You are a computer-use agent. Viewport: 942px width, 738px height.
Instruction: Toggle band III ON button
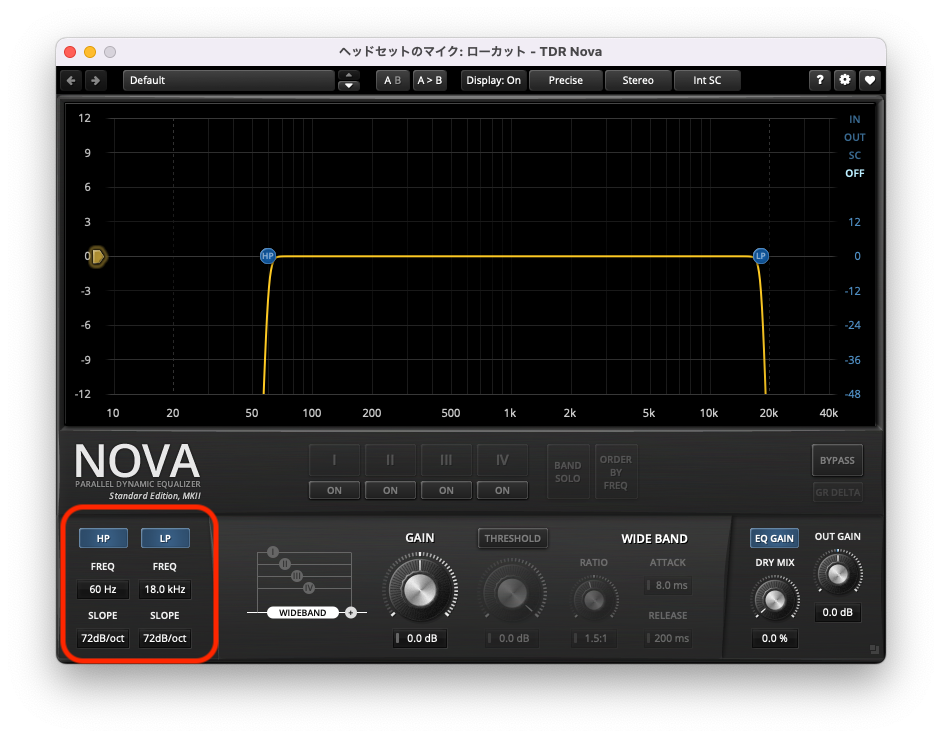pyautogui.click(x=446, y=490)
